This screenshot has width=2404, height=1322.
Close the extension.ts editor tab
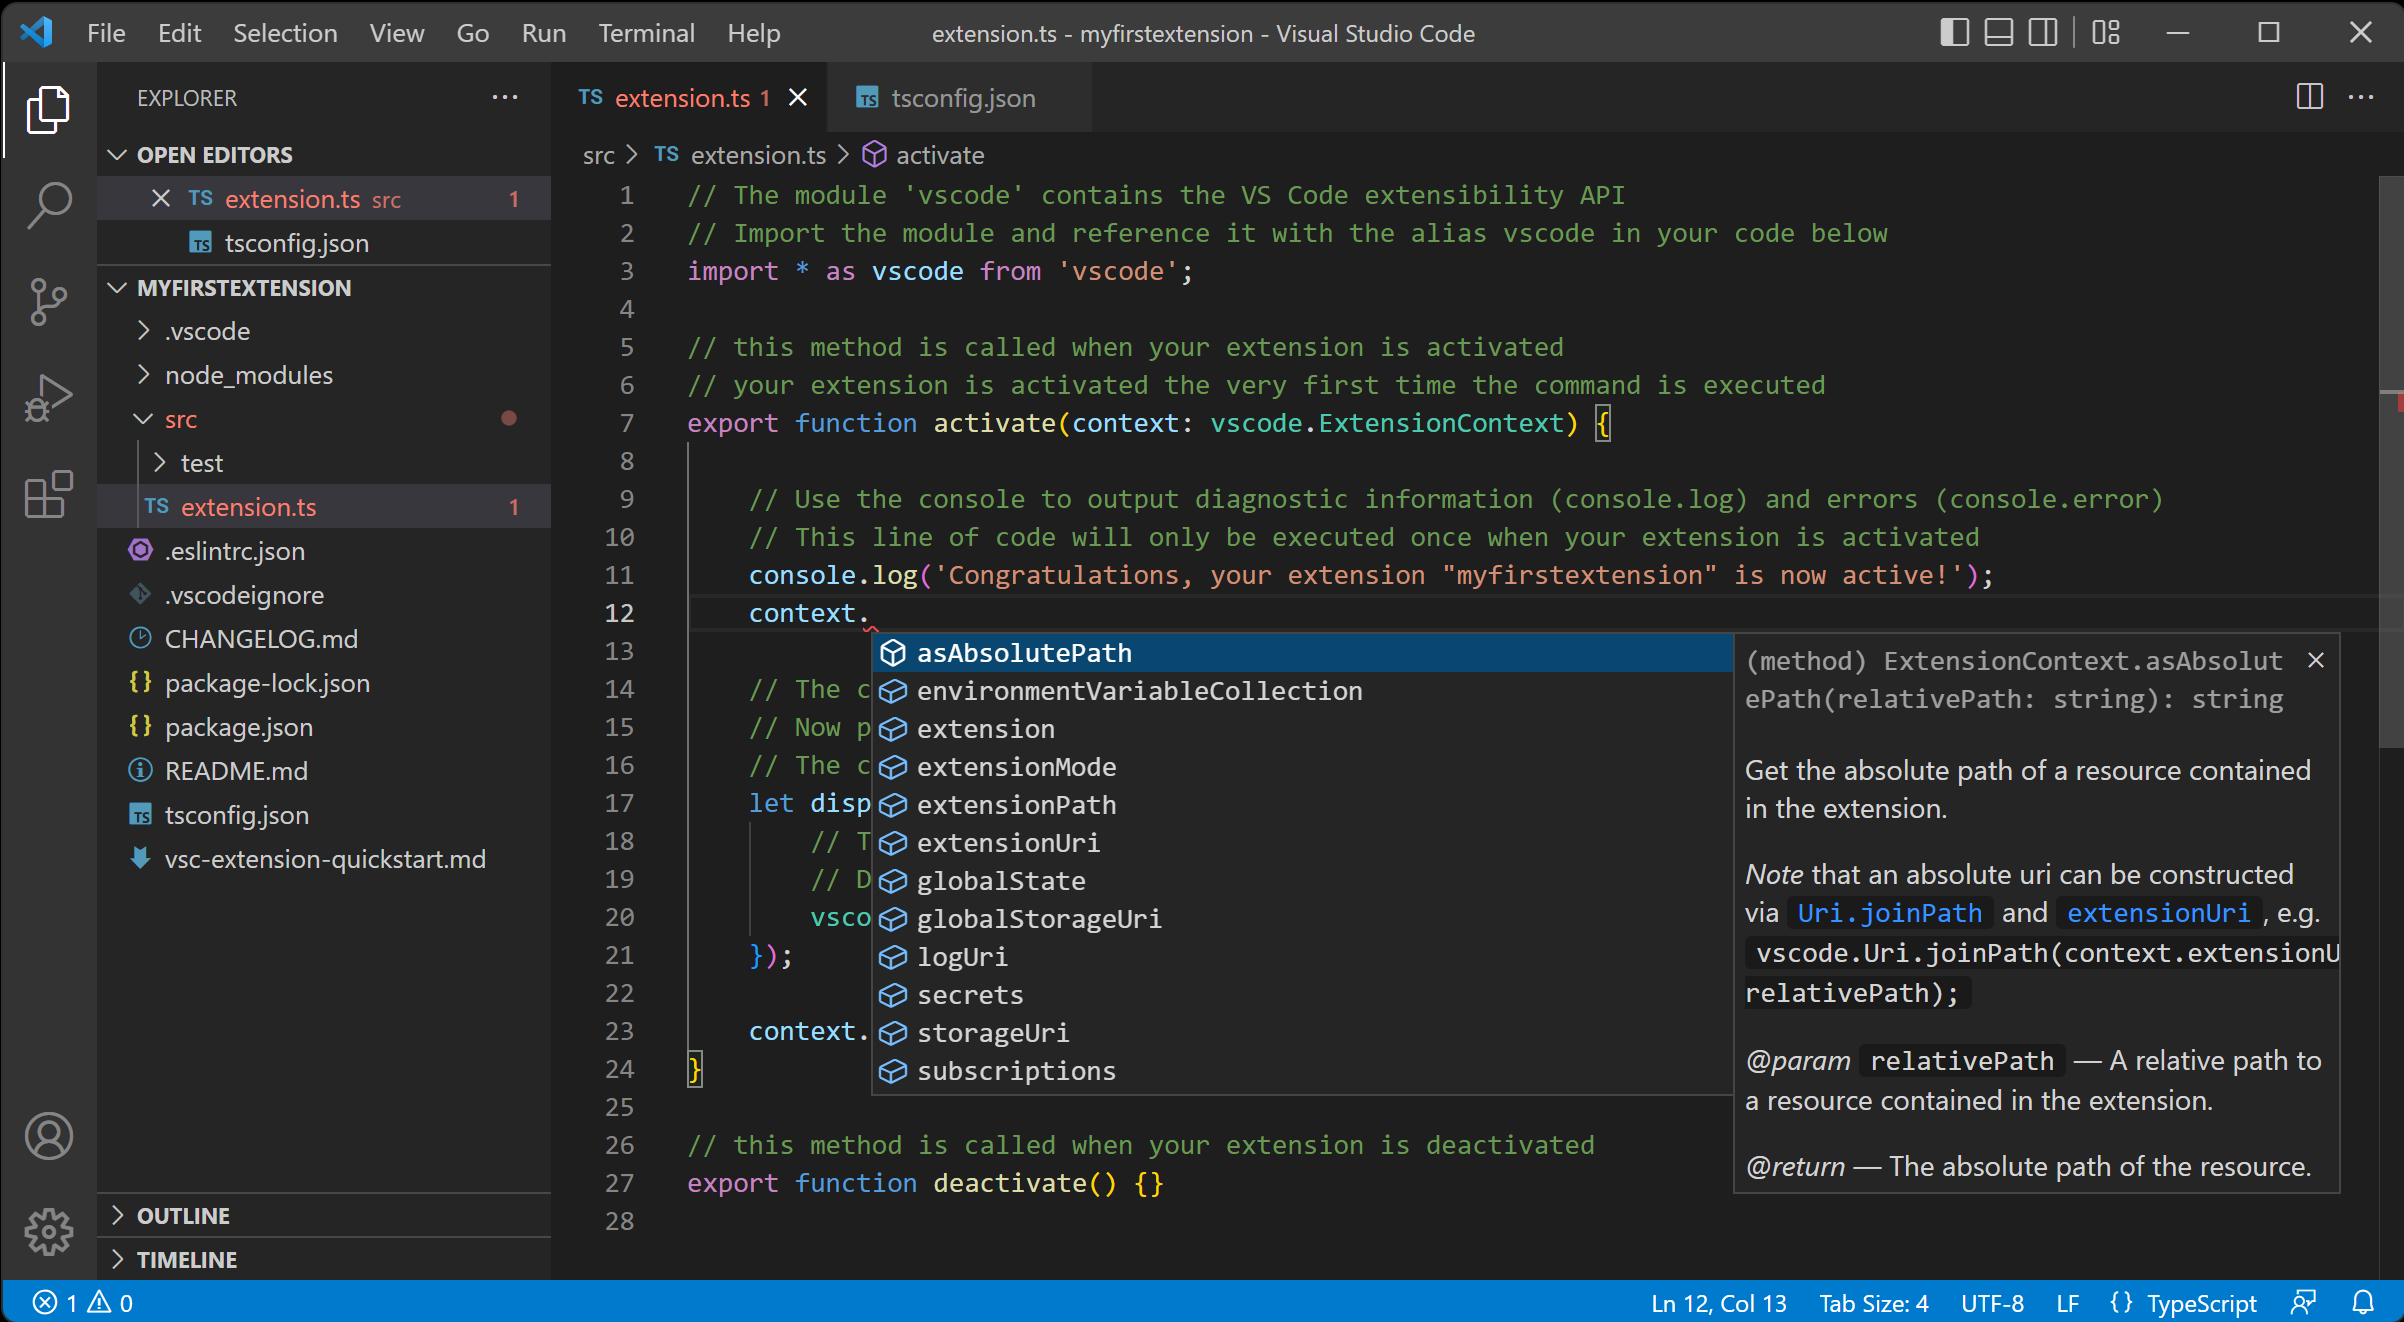click(796, 98)
